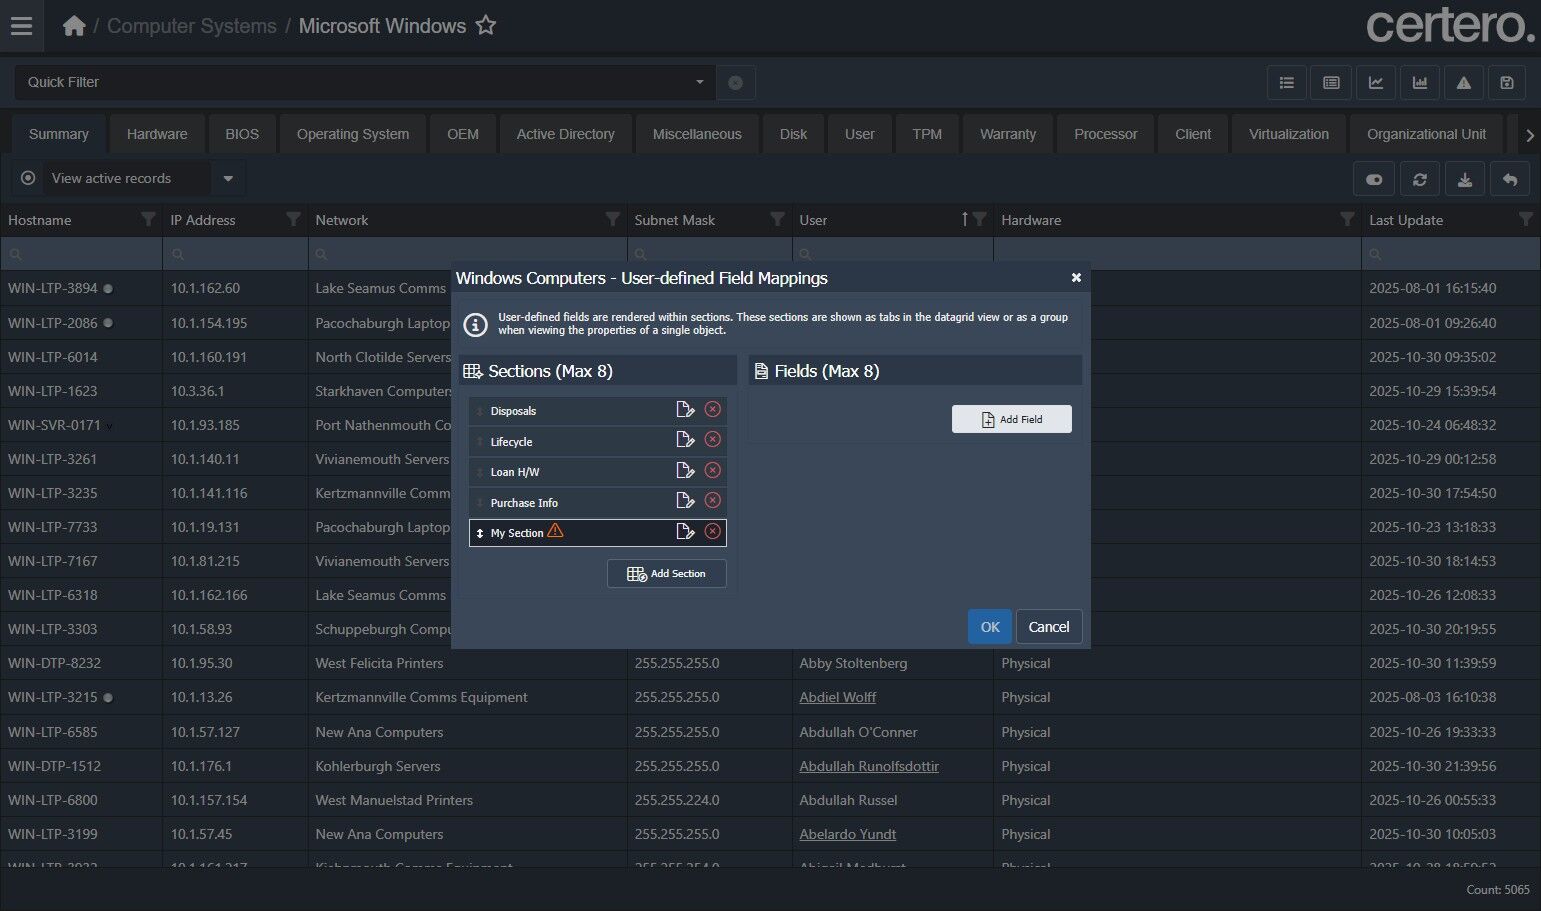Toggle the switch icon above the grid

1374,179
